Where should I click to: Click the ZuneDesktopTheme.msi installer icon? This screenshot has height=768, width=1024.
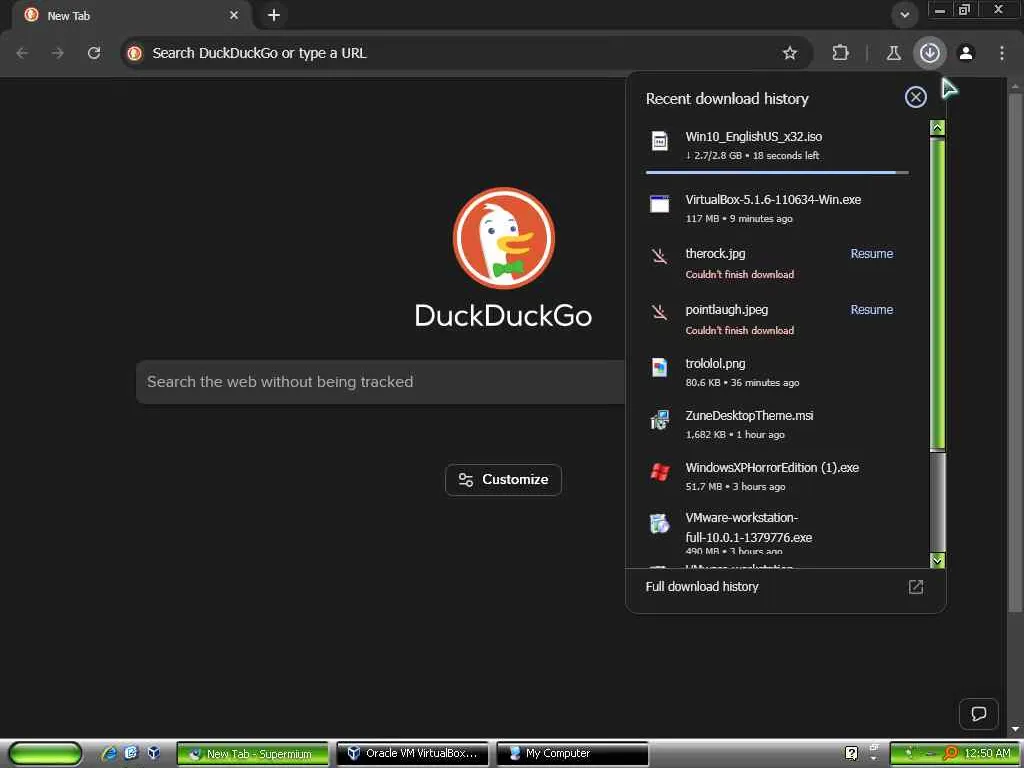point(660,420)
